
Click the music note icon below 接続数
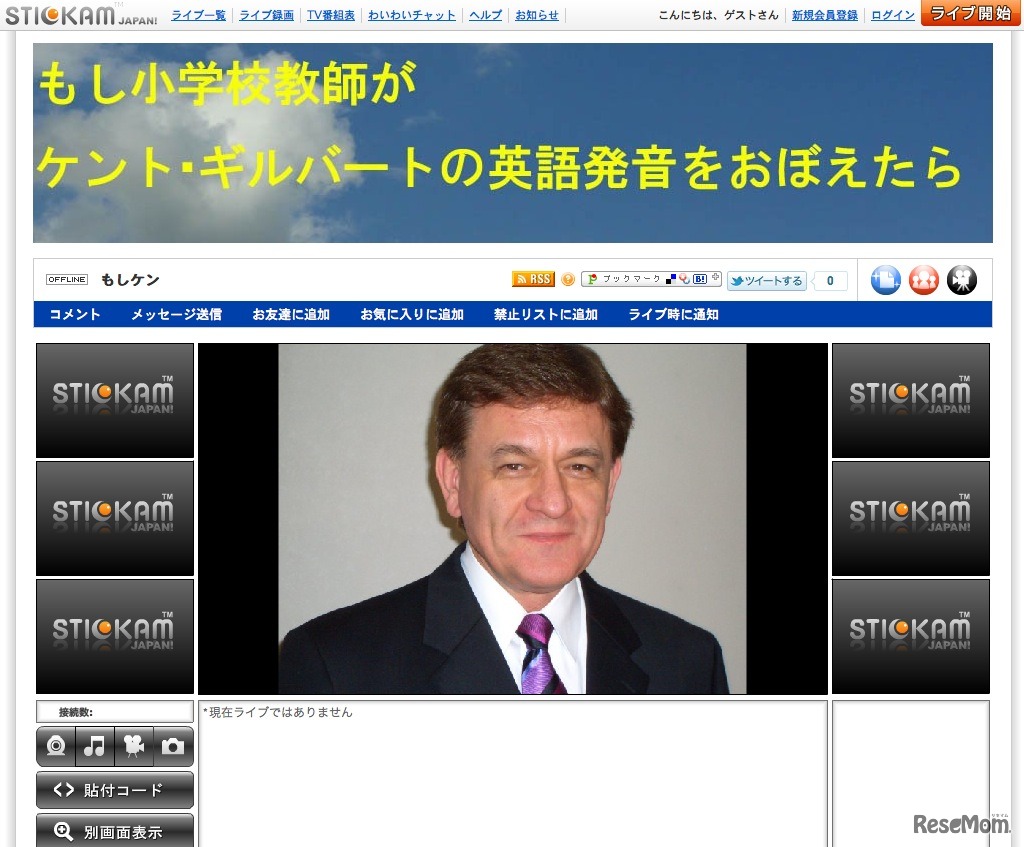[94, 747]
